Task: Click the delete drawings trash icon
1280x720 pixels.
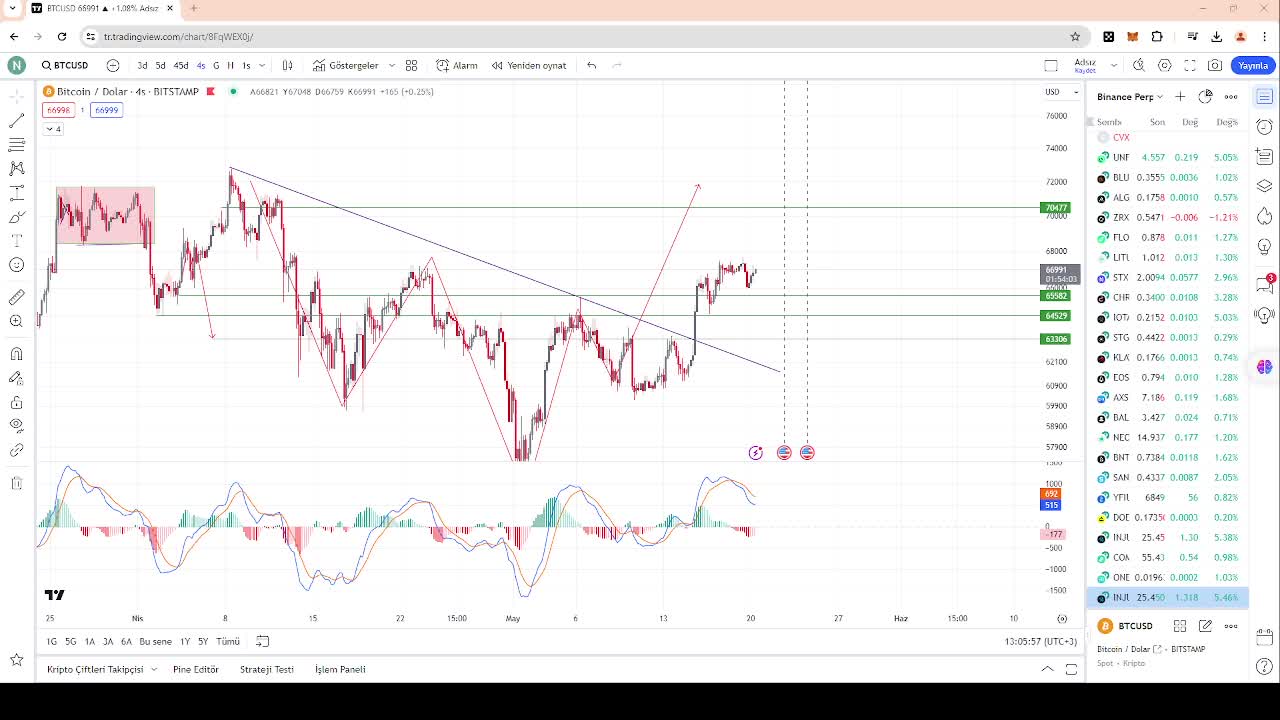Action: (16, 483)
